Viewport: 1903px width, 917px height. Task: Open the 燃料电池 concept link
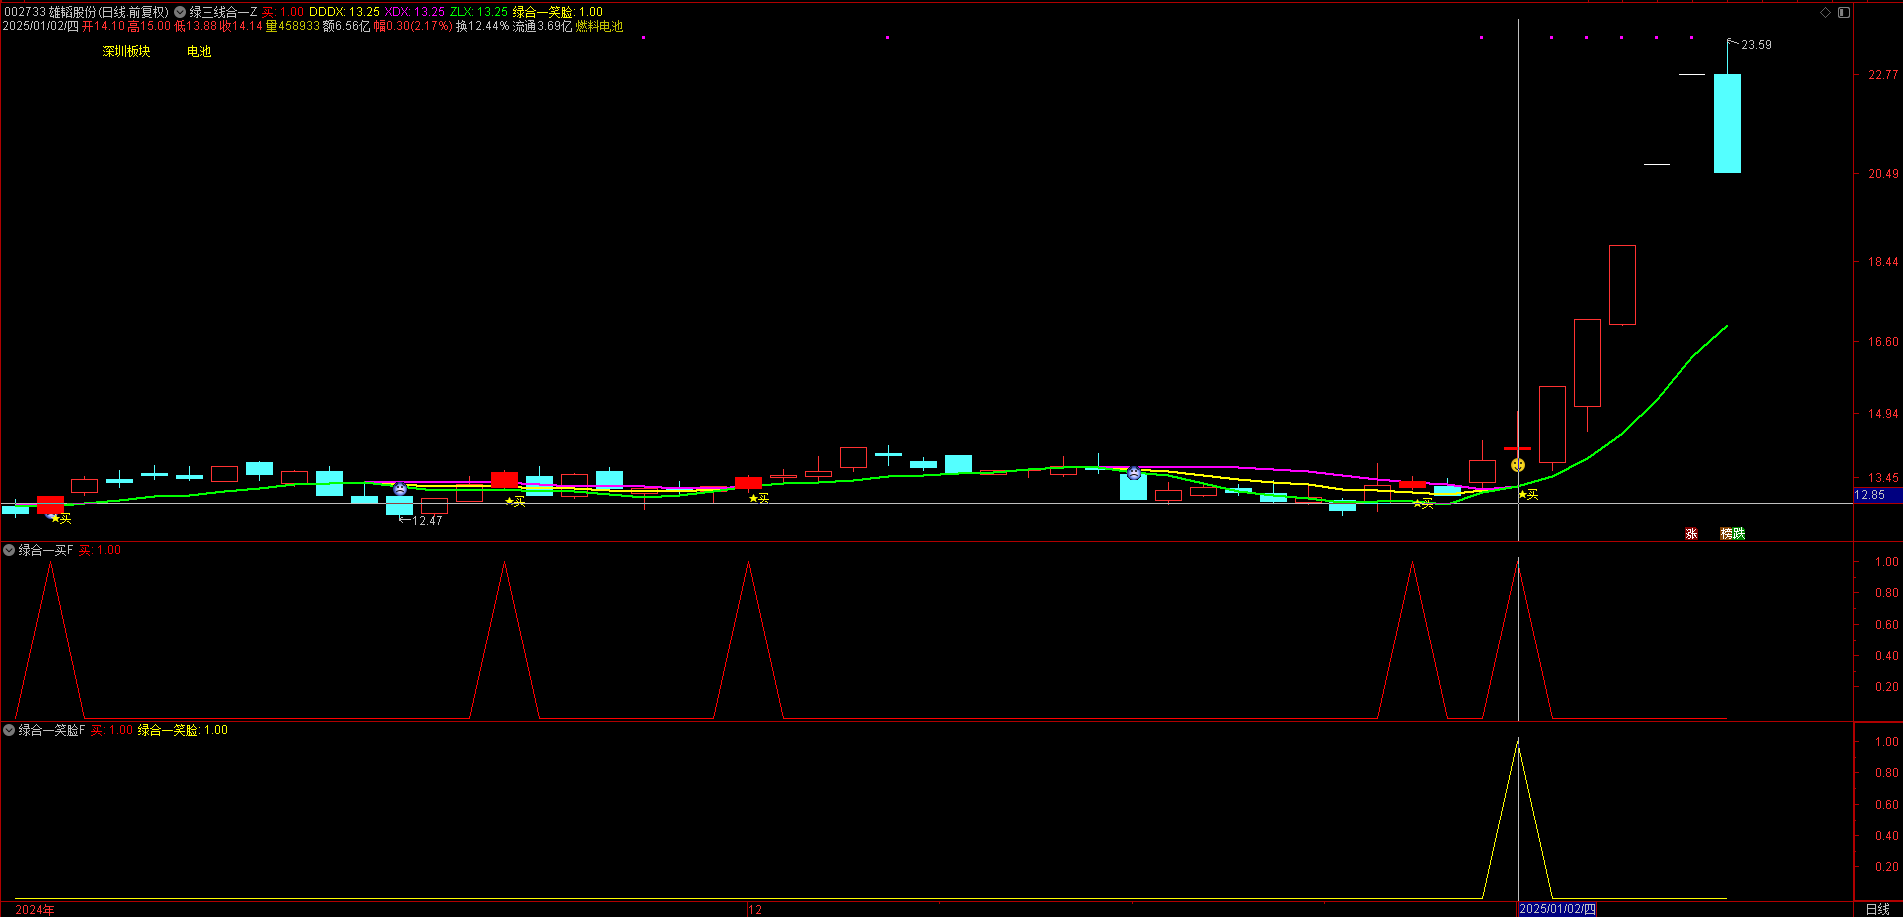[599, 26]
